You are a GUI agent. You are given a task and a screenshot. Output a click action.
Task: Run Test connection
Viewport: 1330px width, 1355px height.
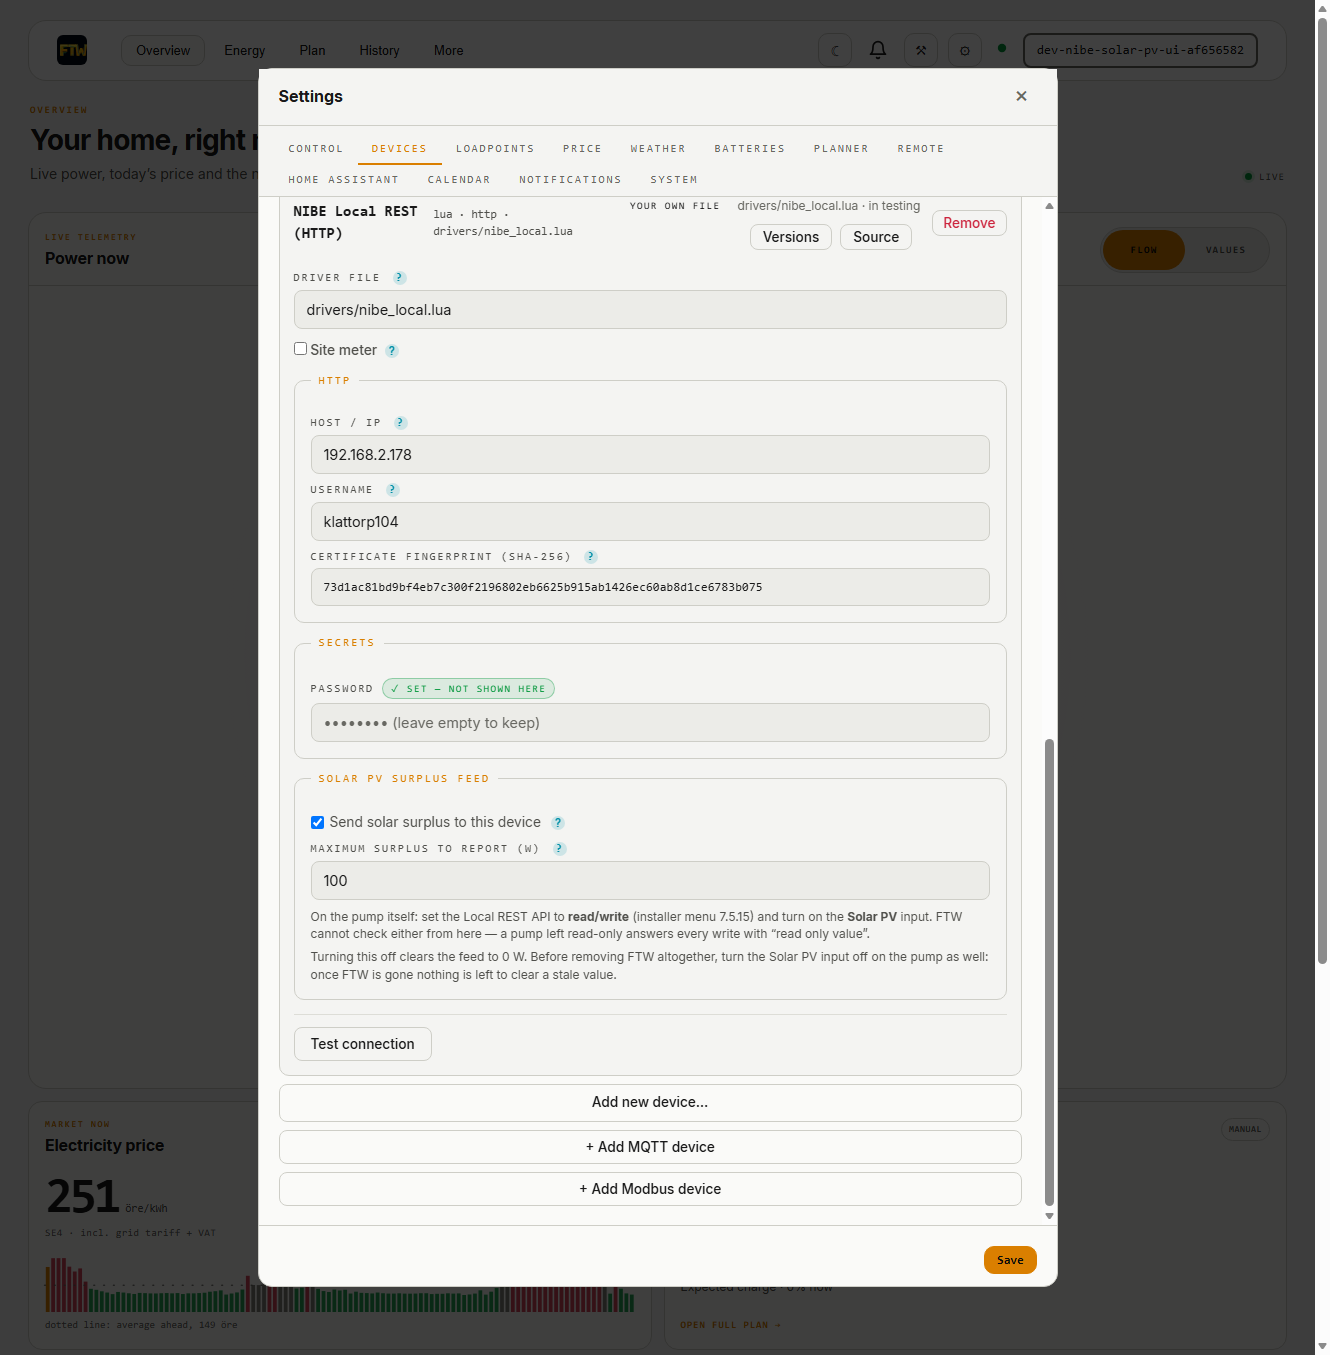(x=362, y=1044)
